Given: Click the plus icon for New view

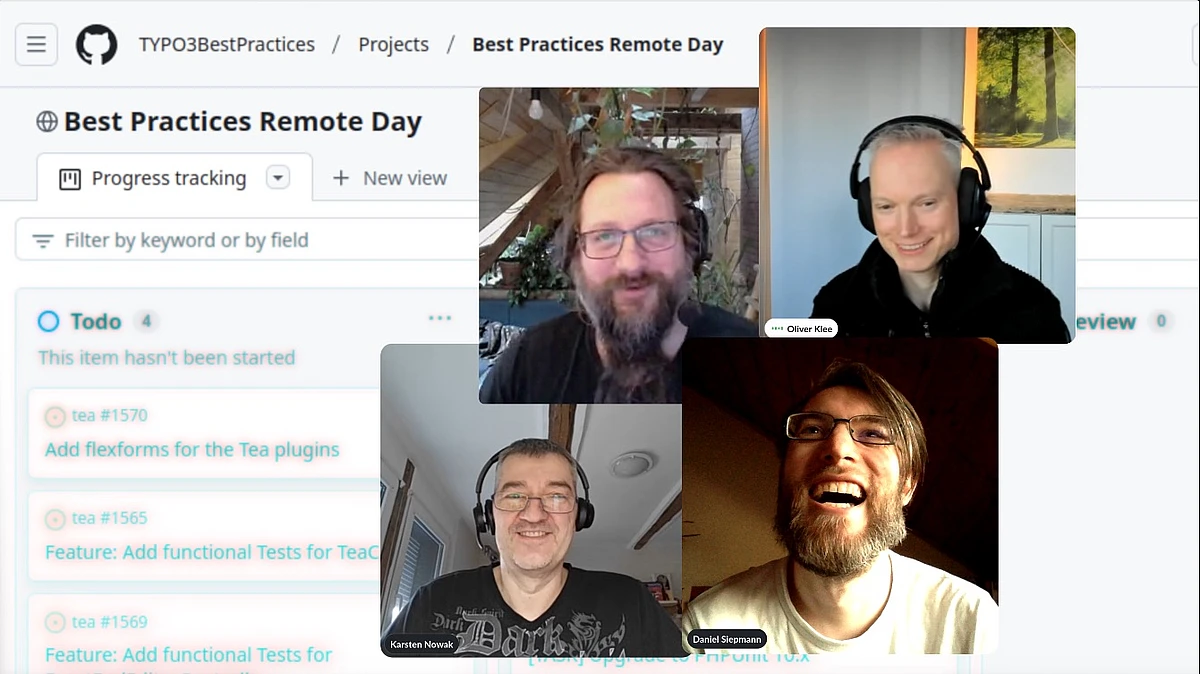Looking at the screenshot, I should coord(341,178).
